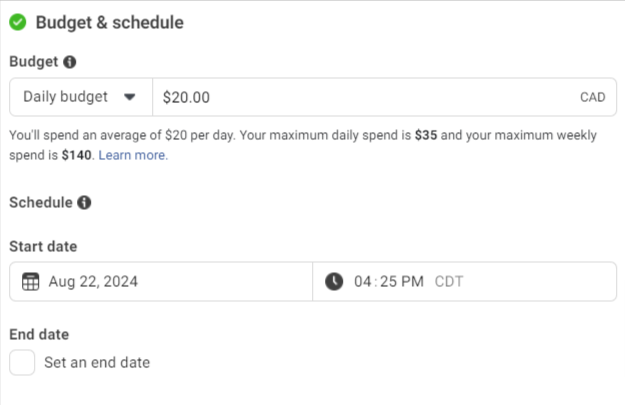
Task: Enable the Set an end date checkbox
Action: [22, 362]
